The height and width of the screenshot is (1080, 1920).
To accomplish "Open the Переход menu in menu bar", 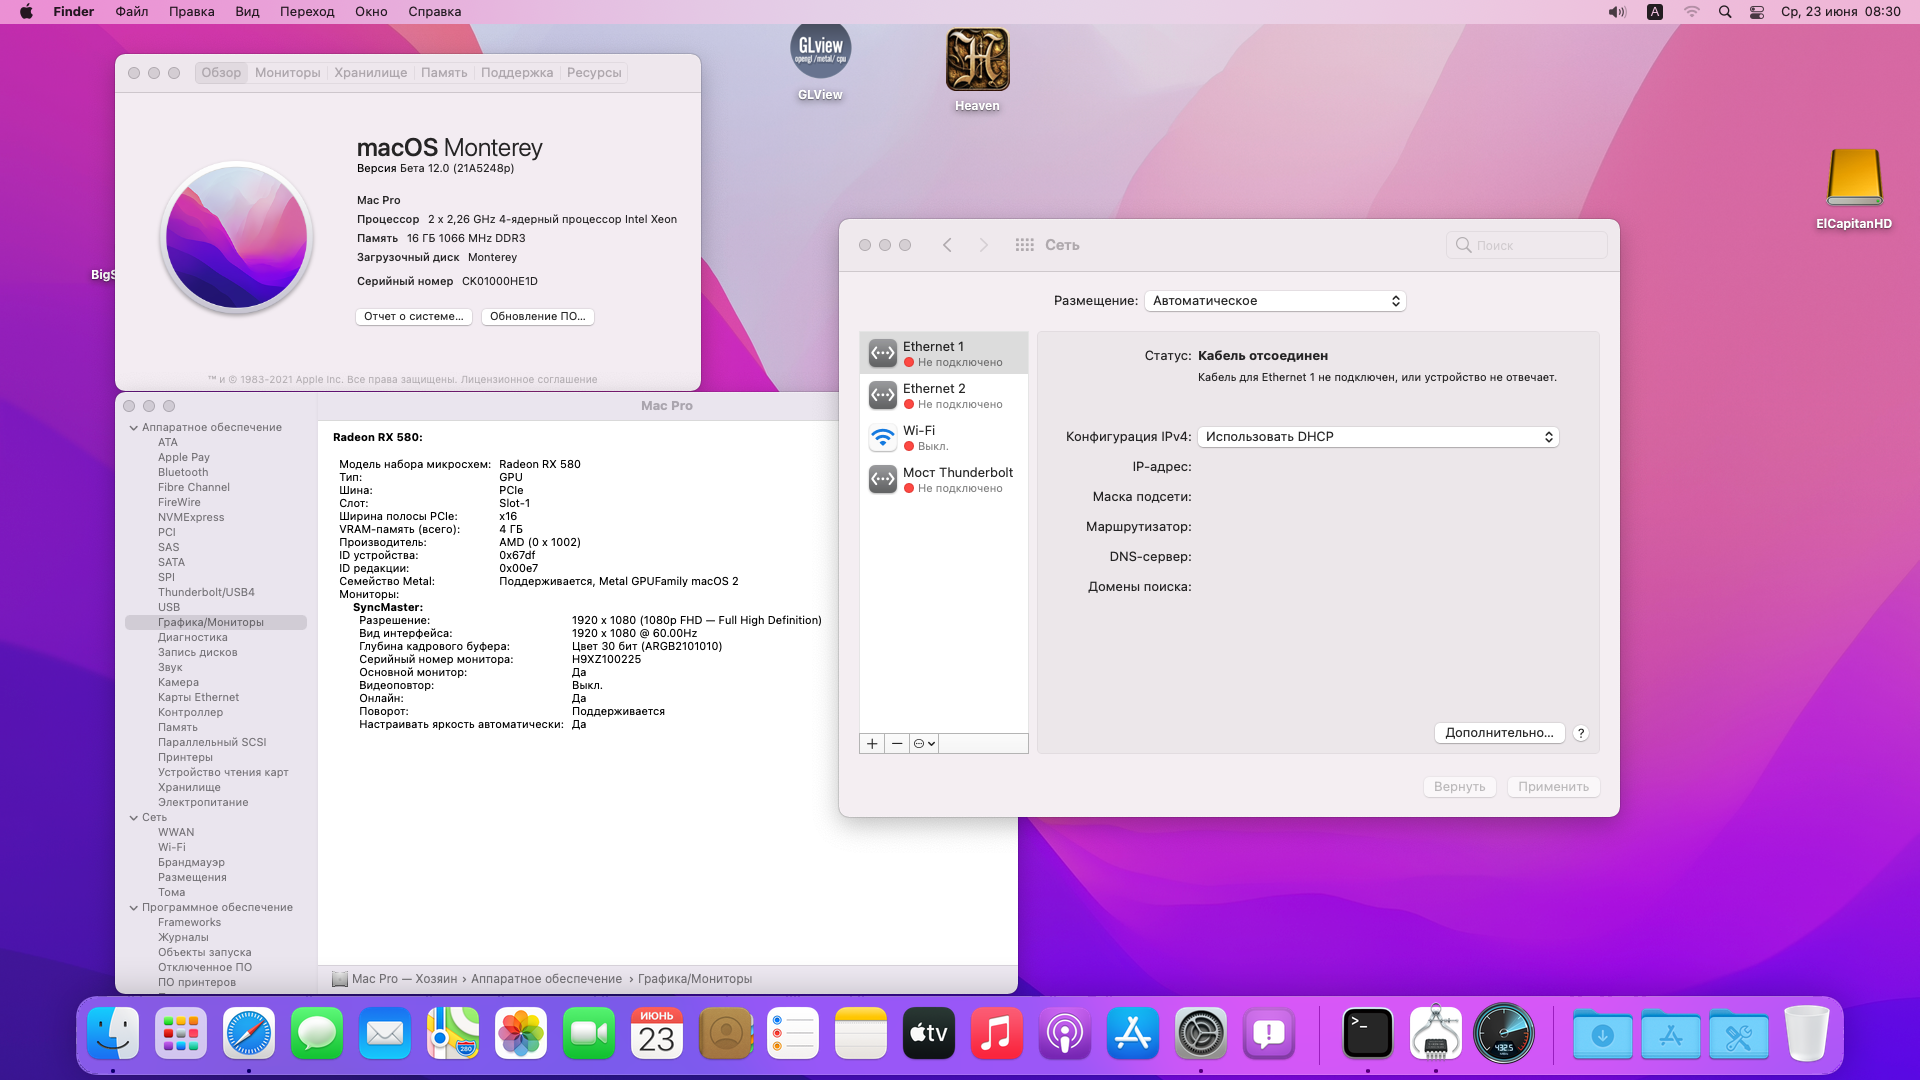I will [x=307, y=12].
